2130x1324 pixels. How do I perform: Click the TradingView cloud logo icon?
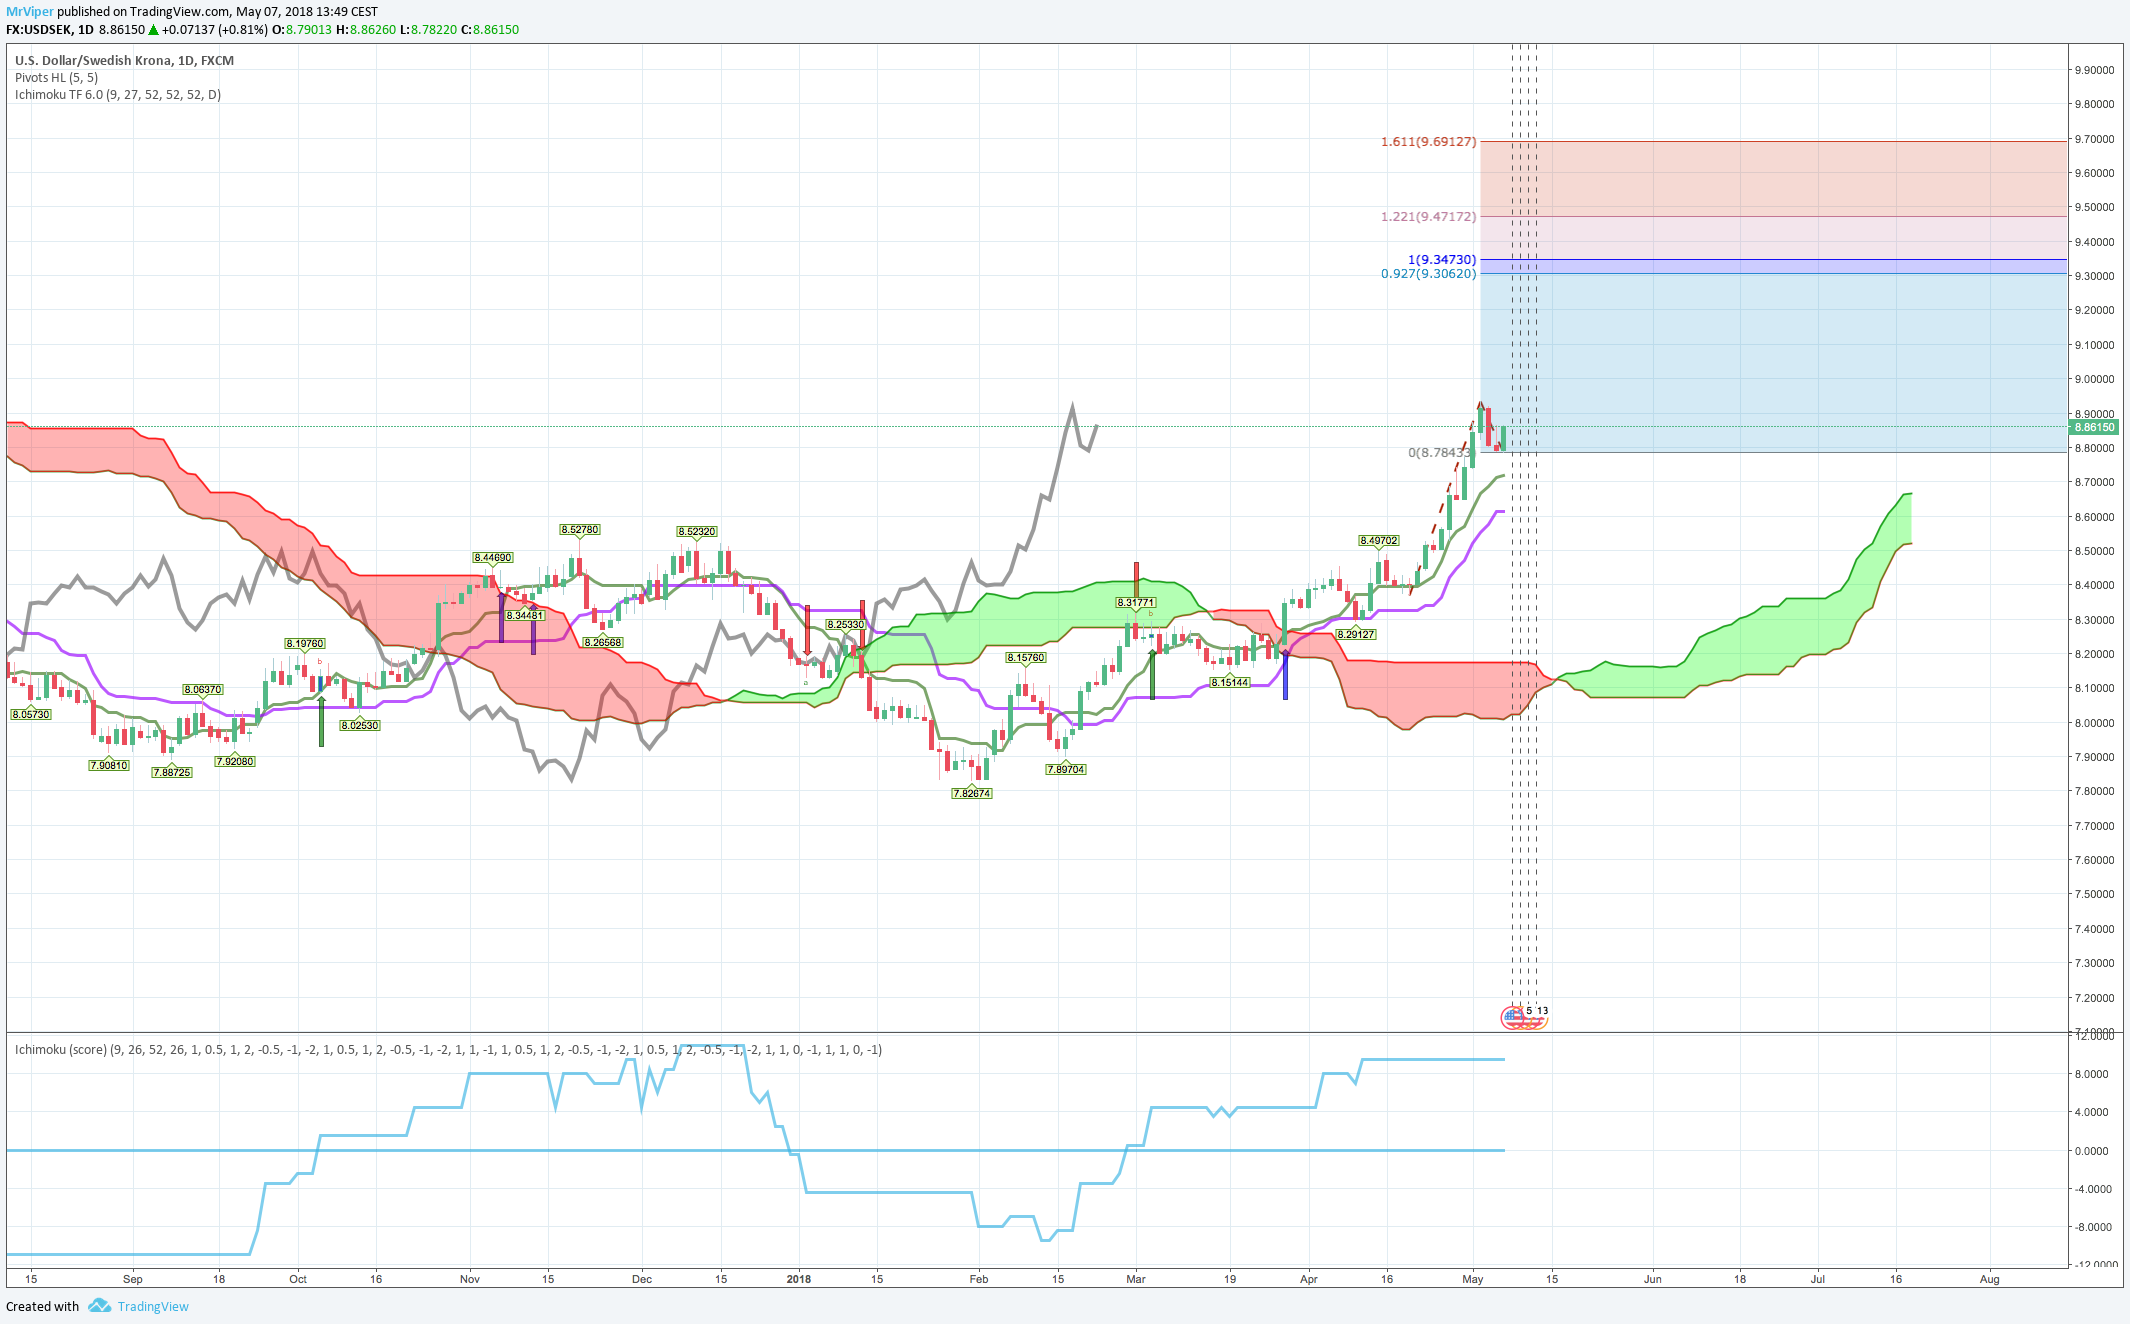99,1306
